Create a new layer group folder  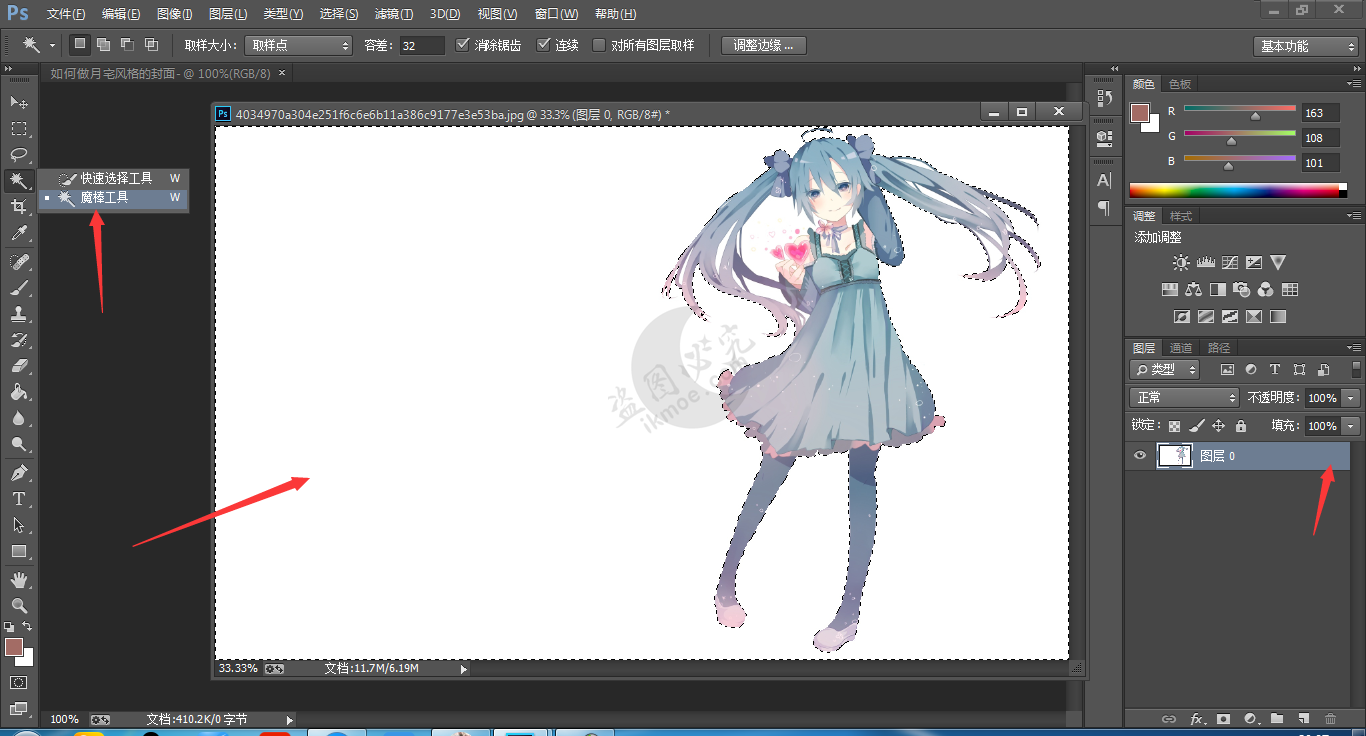coord(1277,719)
